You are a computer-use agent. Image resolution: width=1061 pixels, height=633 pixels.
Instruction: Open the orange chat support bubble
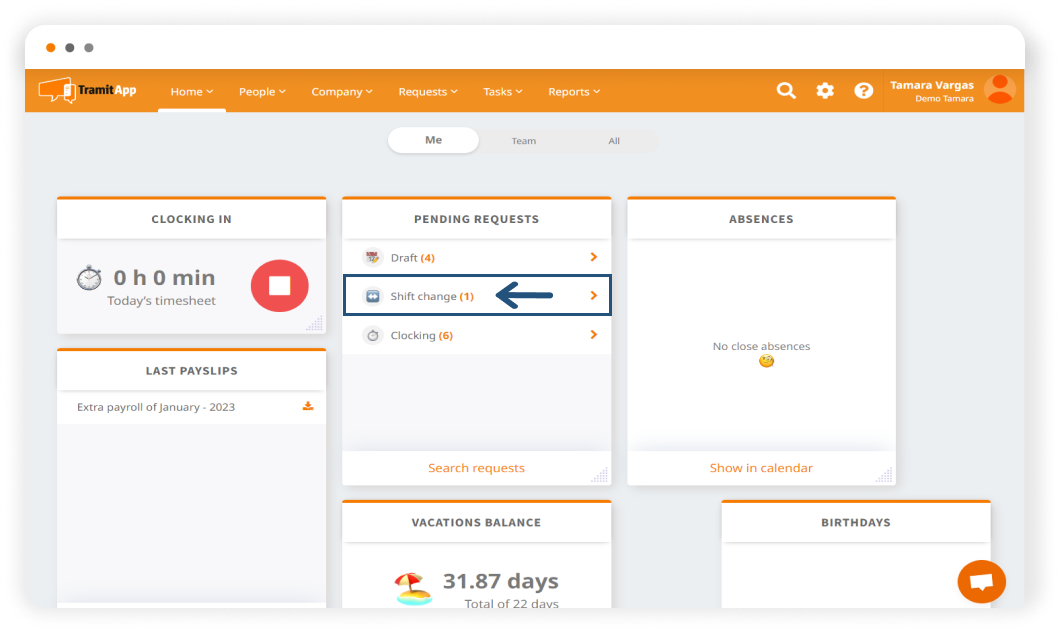pos(981,581)
